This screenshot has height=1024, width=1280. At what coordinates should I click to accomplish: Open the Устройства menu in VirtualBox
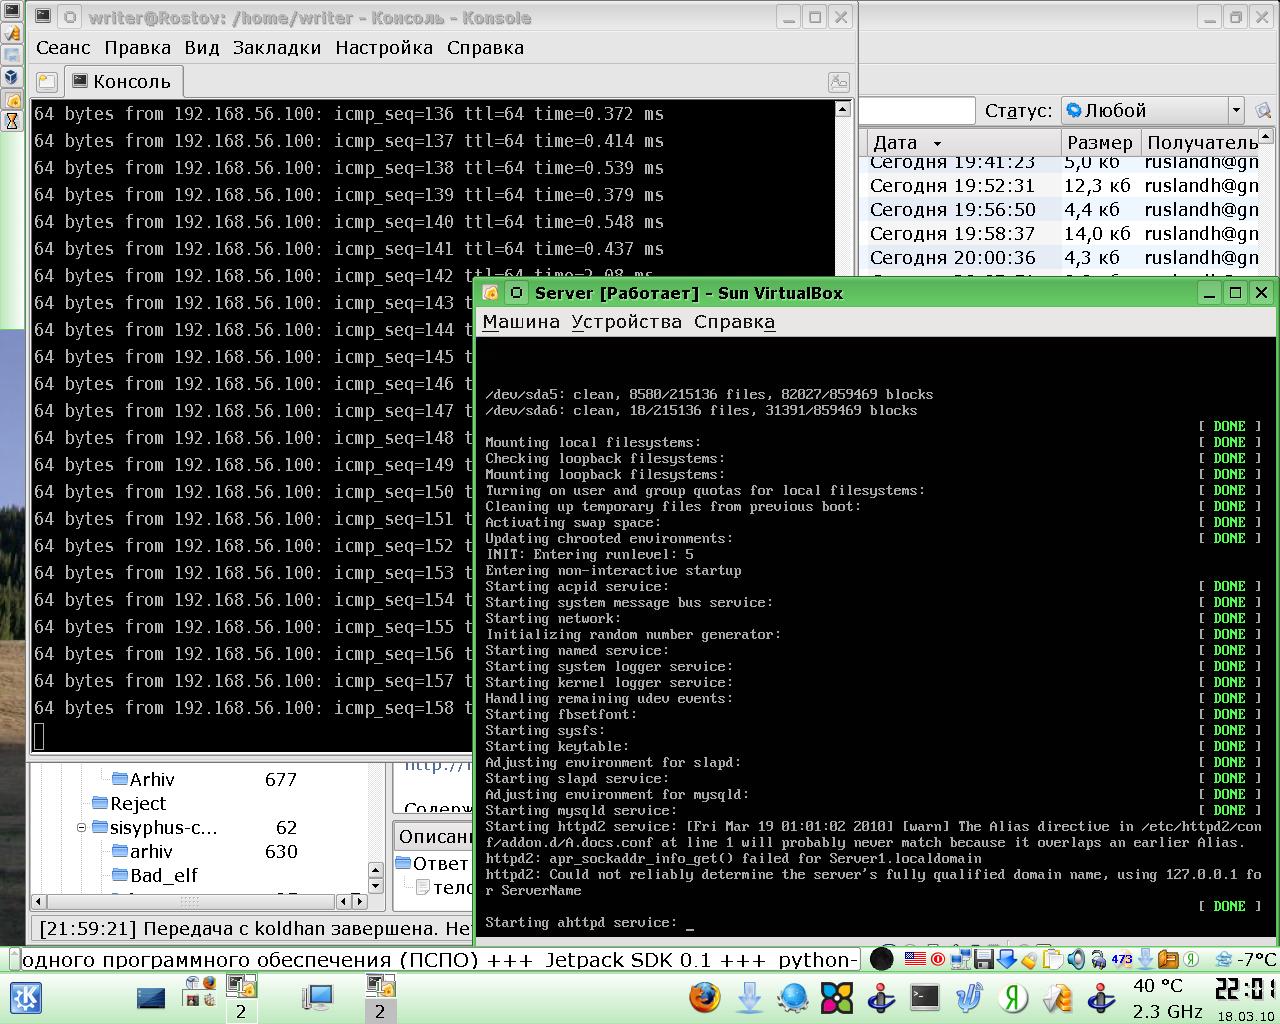(626, 322)
